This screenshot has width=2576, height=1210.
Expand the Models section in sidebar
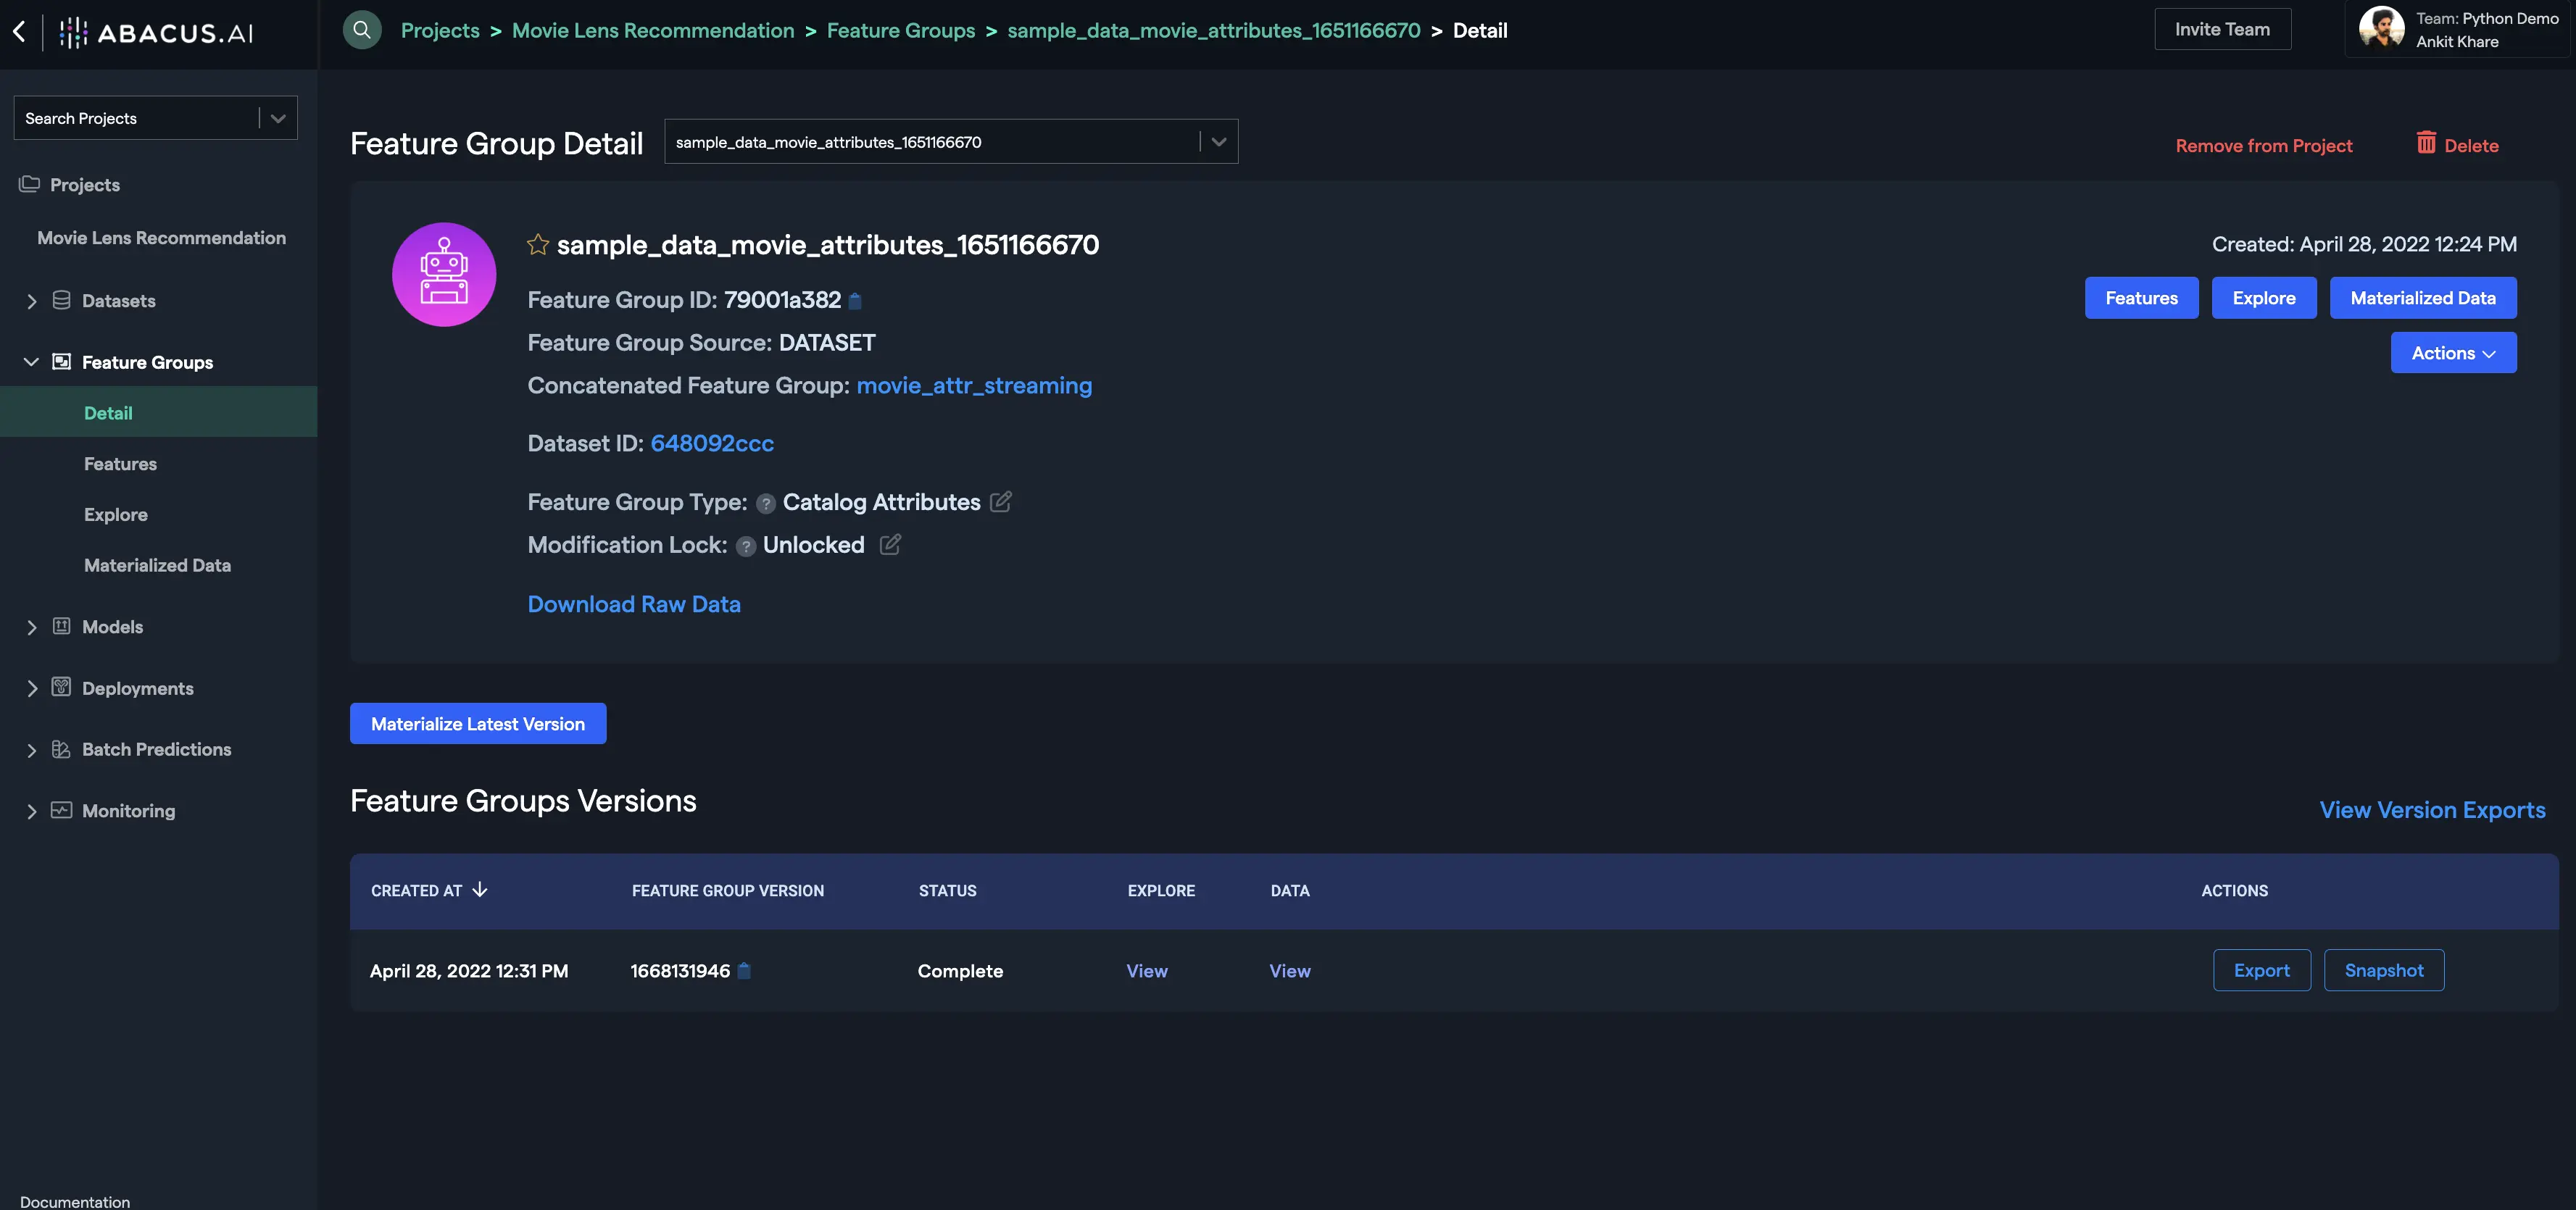click(x=32, y=627)
